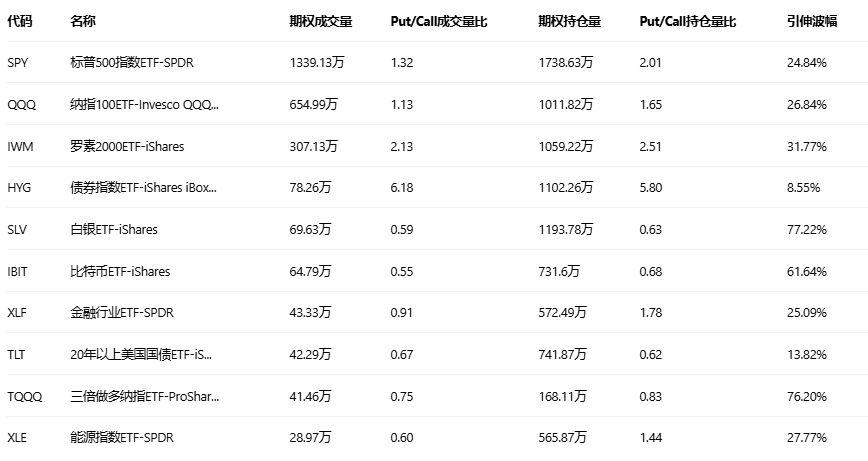
Task: Sort by 期权成交量 column header
Action: (319, 21)
